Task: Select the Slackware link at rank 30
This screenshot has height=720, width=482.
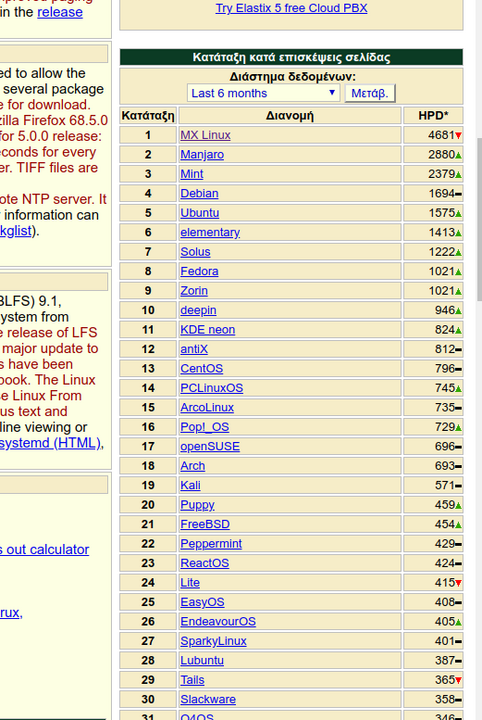Action: tap(208, 699)
